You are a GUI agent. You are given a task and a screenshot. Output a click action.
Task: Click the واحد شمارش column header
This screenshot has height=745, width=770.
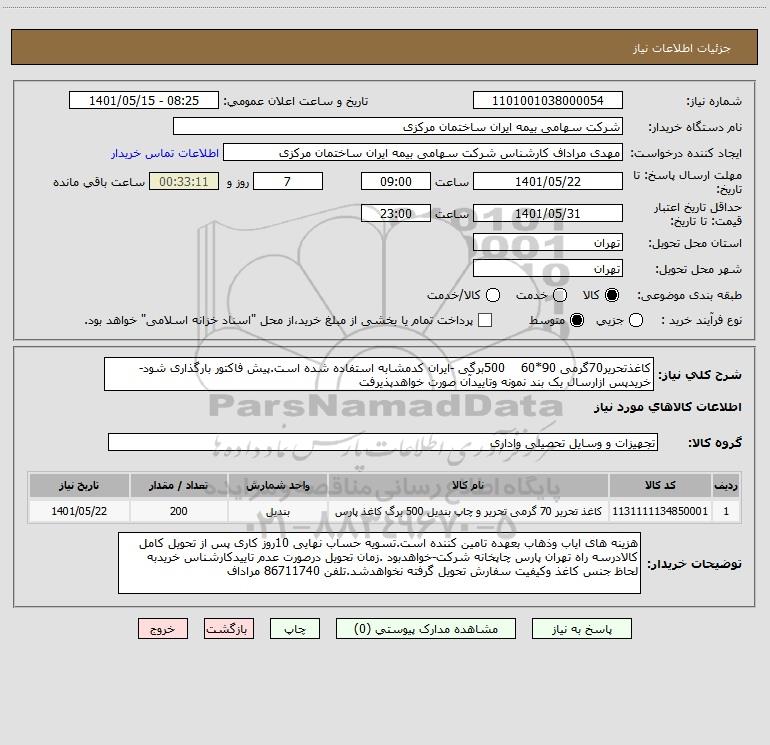click(277, 485)
